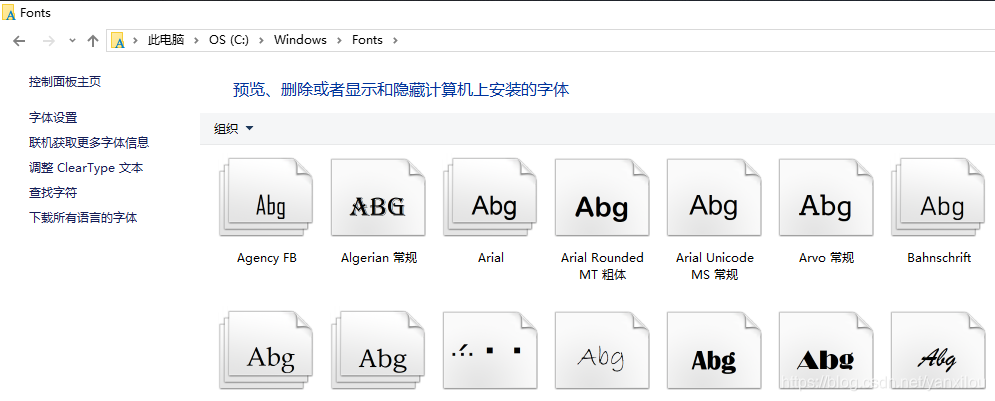The width and height of the screenshot is (995, 401).
Task: Open the recent locations dropdown arrow
Action: click(x=72, y=41)
